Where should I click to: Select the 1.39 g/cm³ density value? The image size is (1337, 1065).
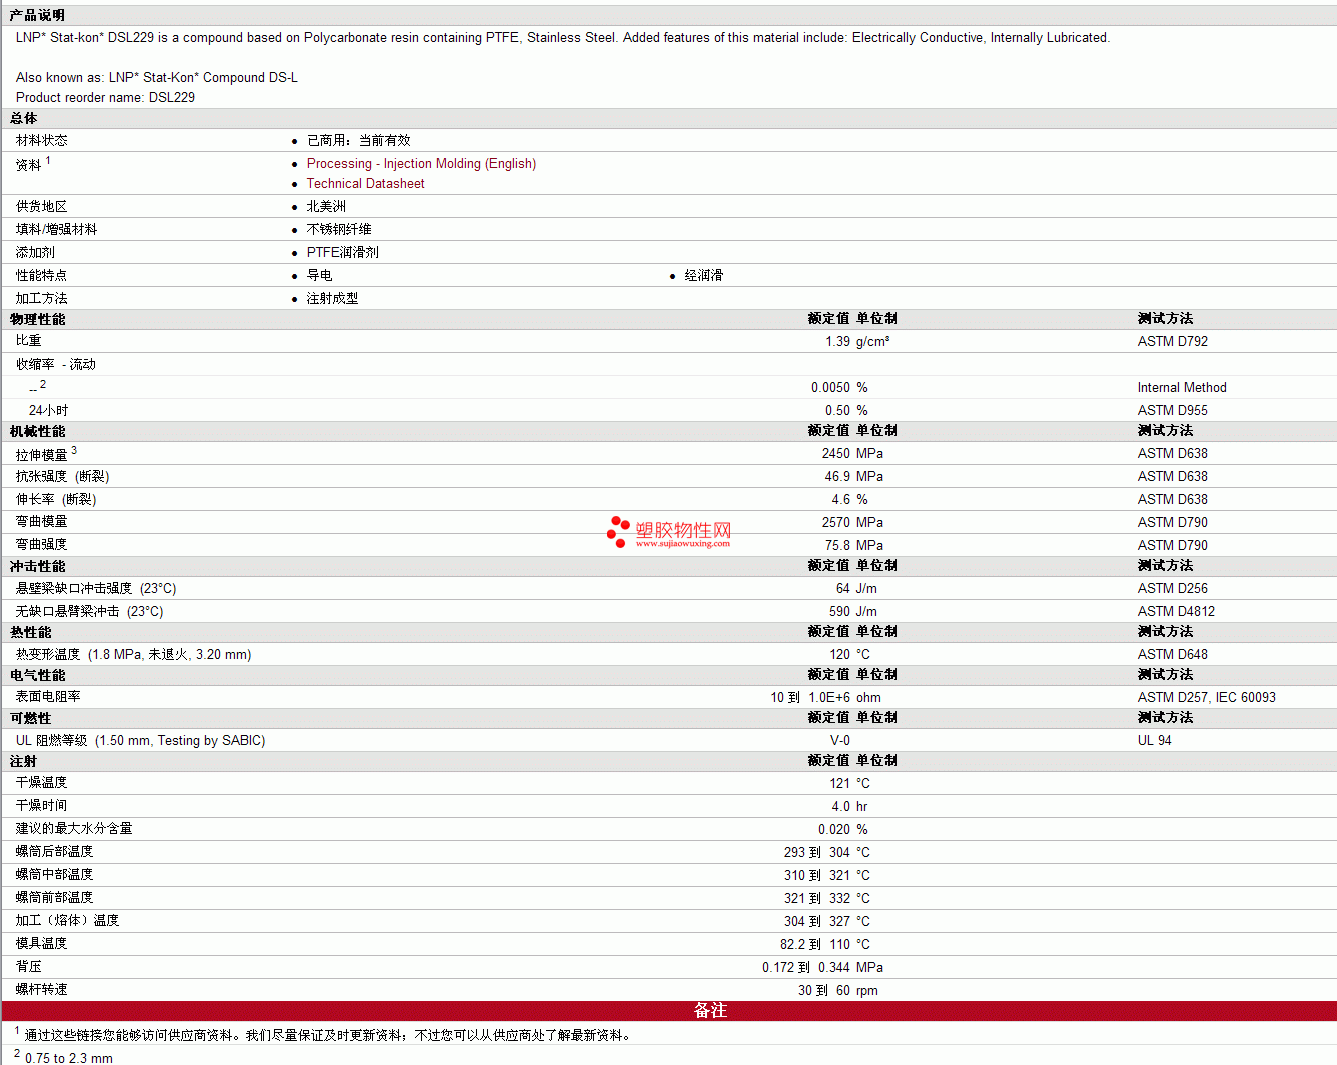point(857,342)
